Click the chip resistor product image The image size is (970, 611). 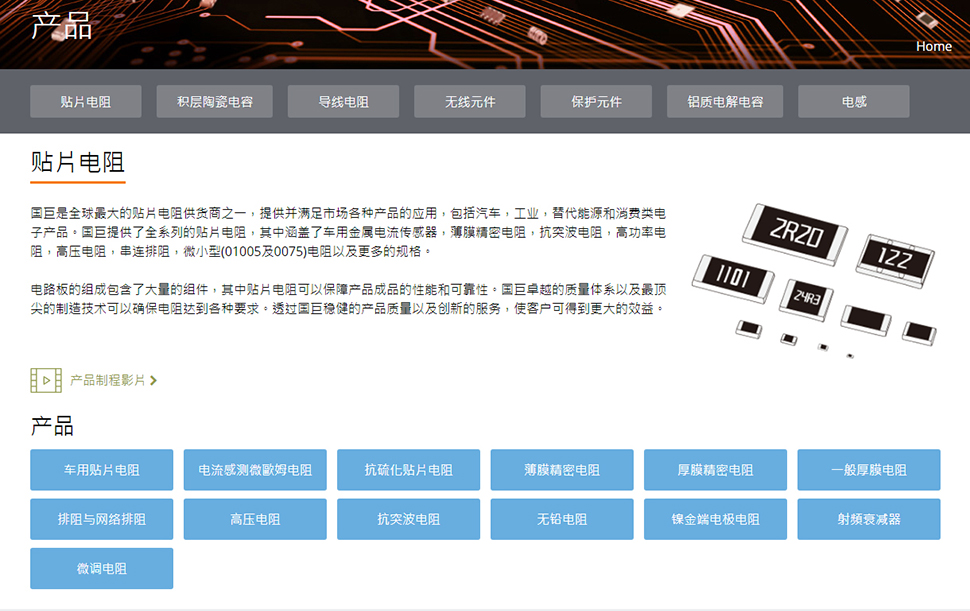point(814,277)
